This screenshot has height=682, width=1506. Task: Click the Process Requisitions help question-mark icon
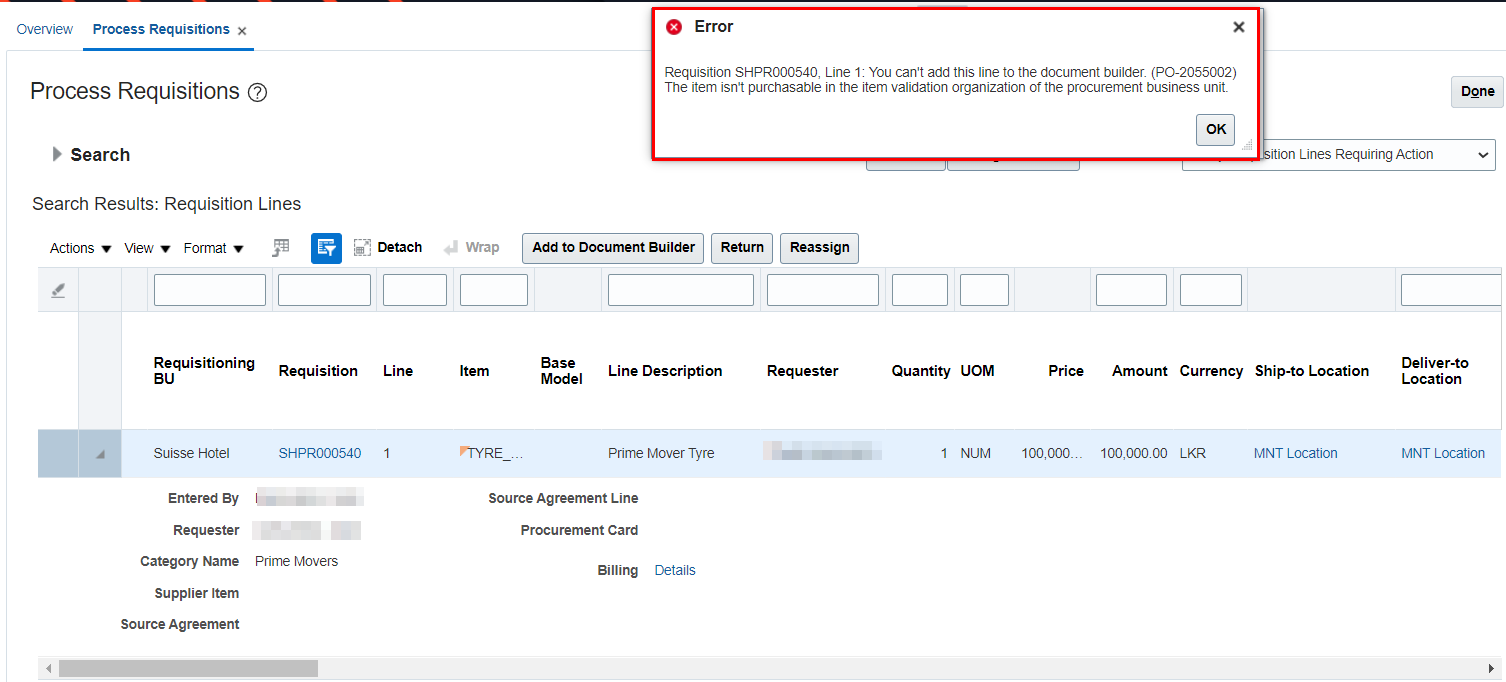[257, 93]
